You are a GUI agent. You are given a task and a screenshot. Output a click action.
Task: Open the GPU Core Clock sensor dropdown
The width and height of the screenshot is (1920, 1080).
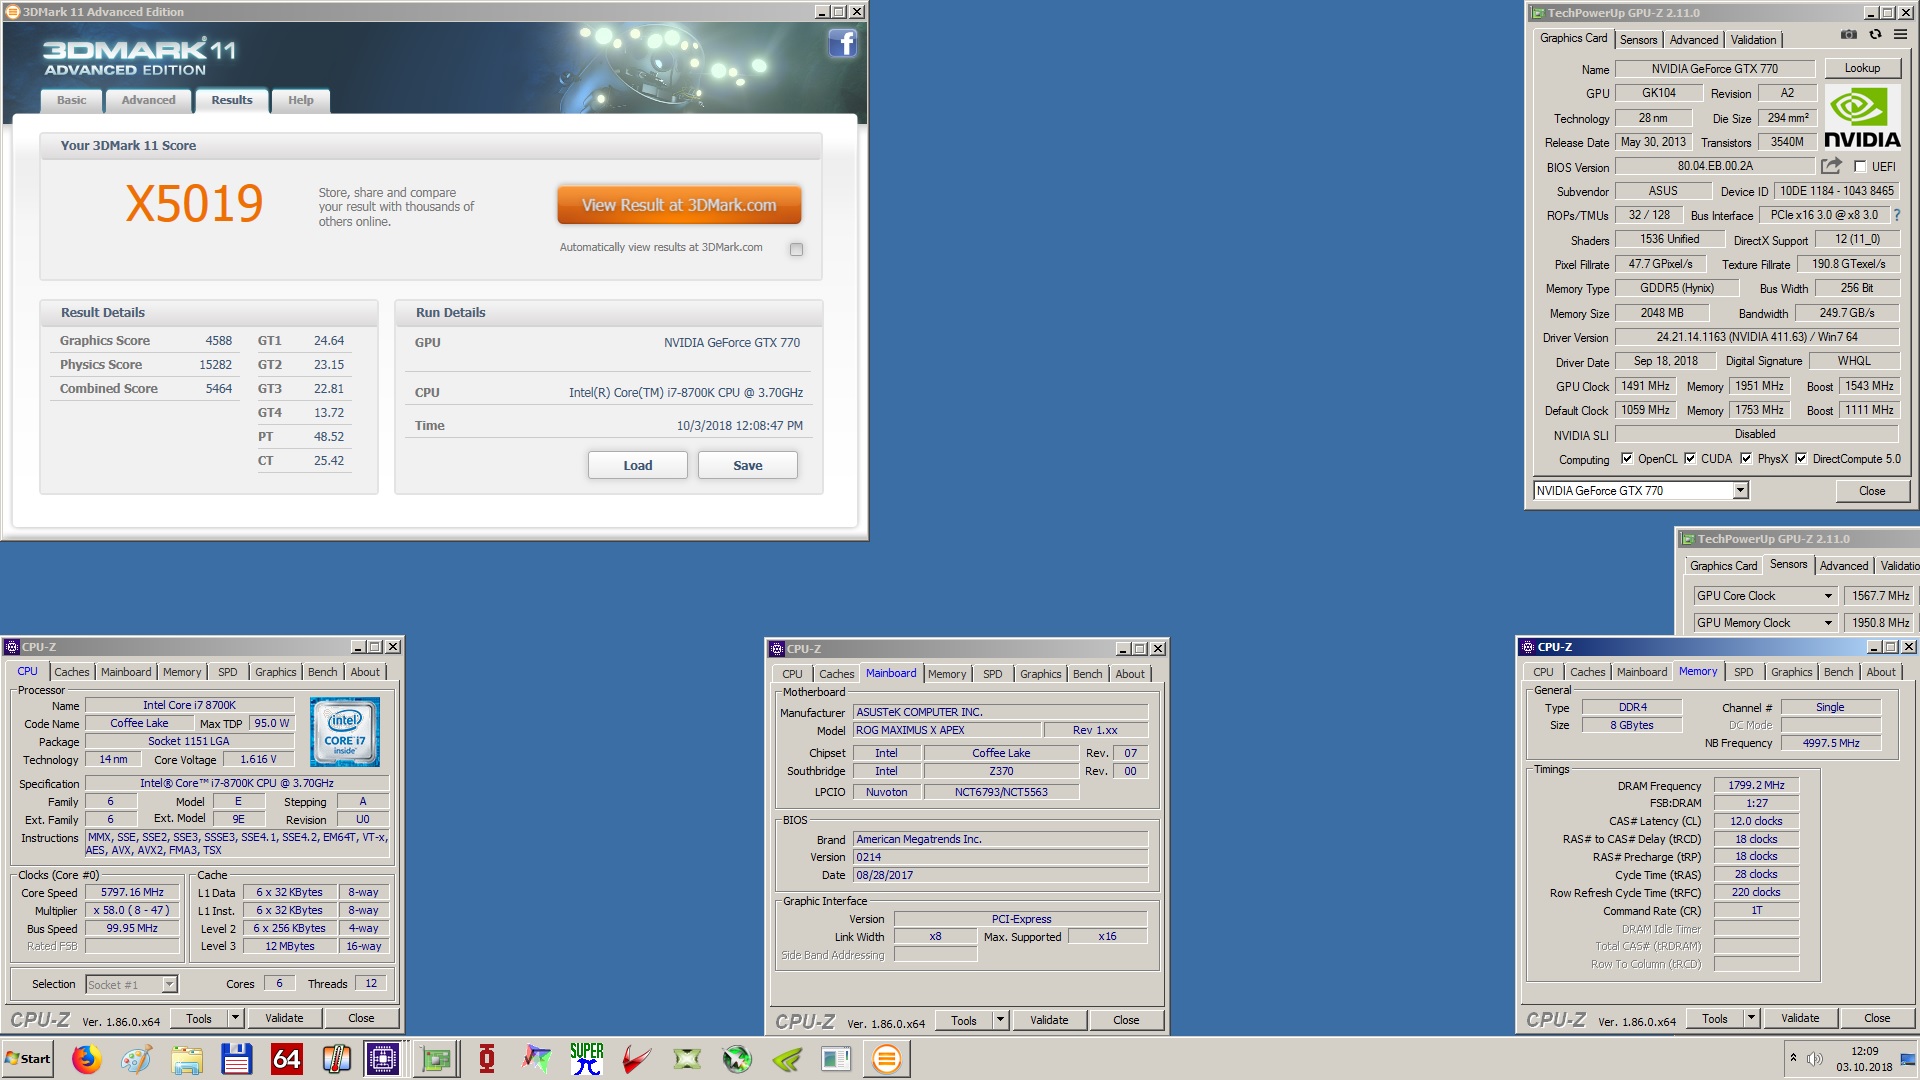pyautogui.click(x=1828, y=596)
